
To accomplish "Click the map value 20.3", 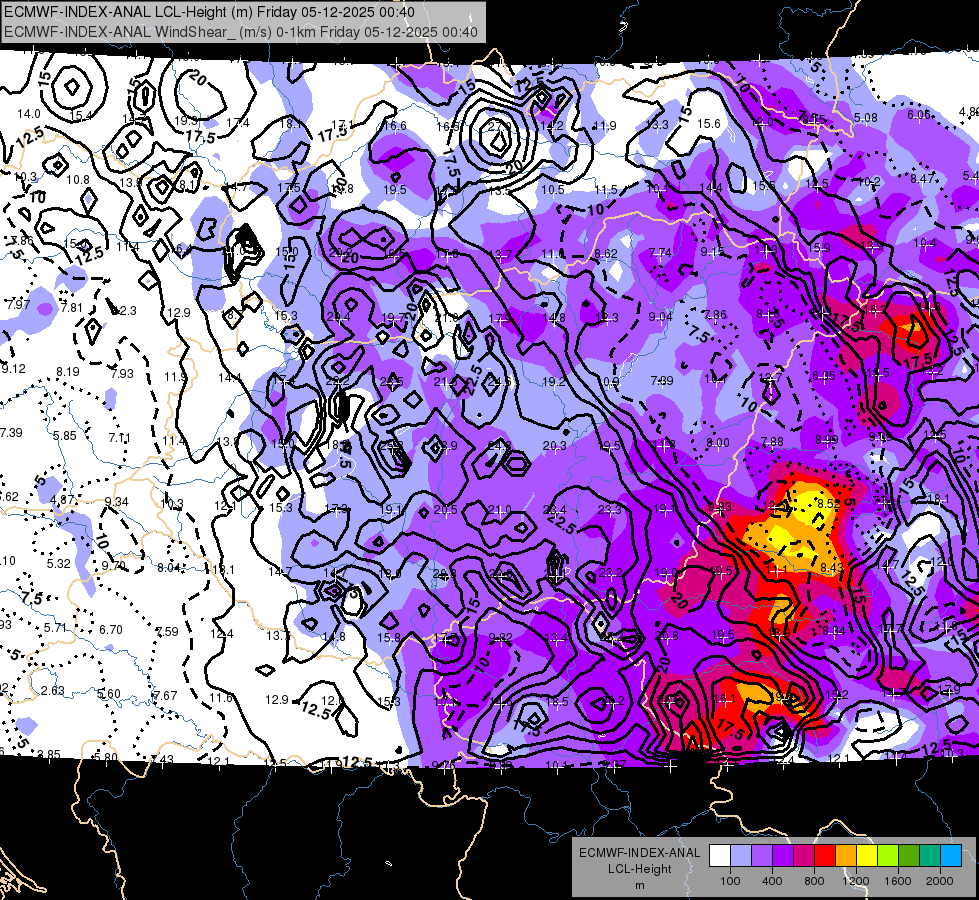I will [554, 445].
